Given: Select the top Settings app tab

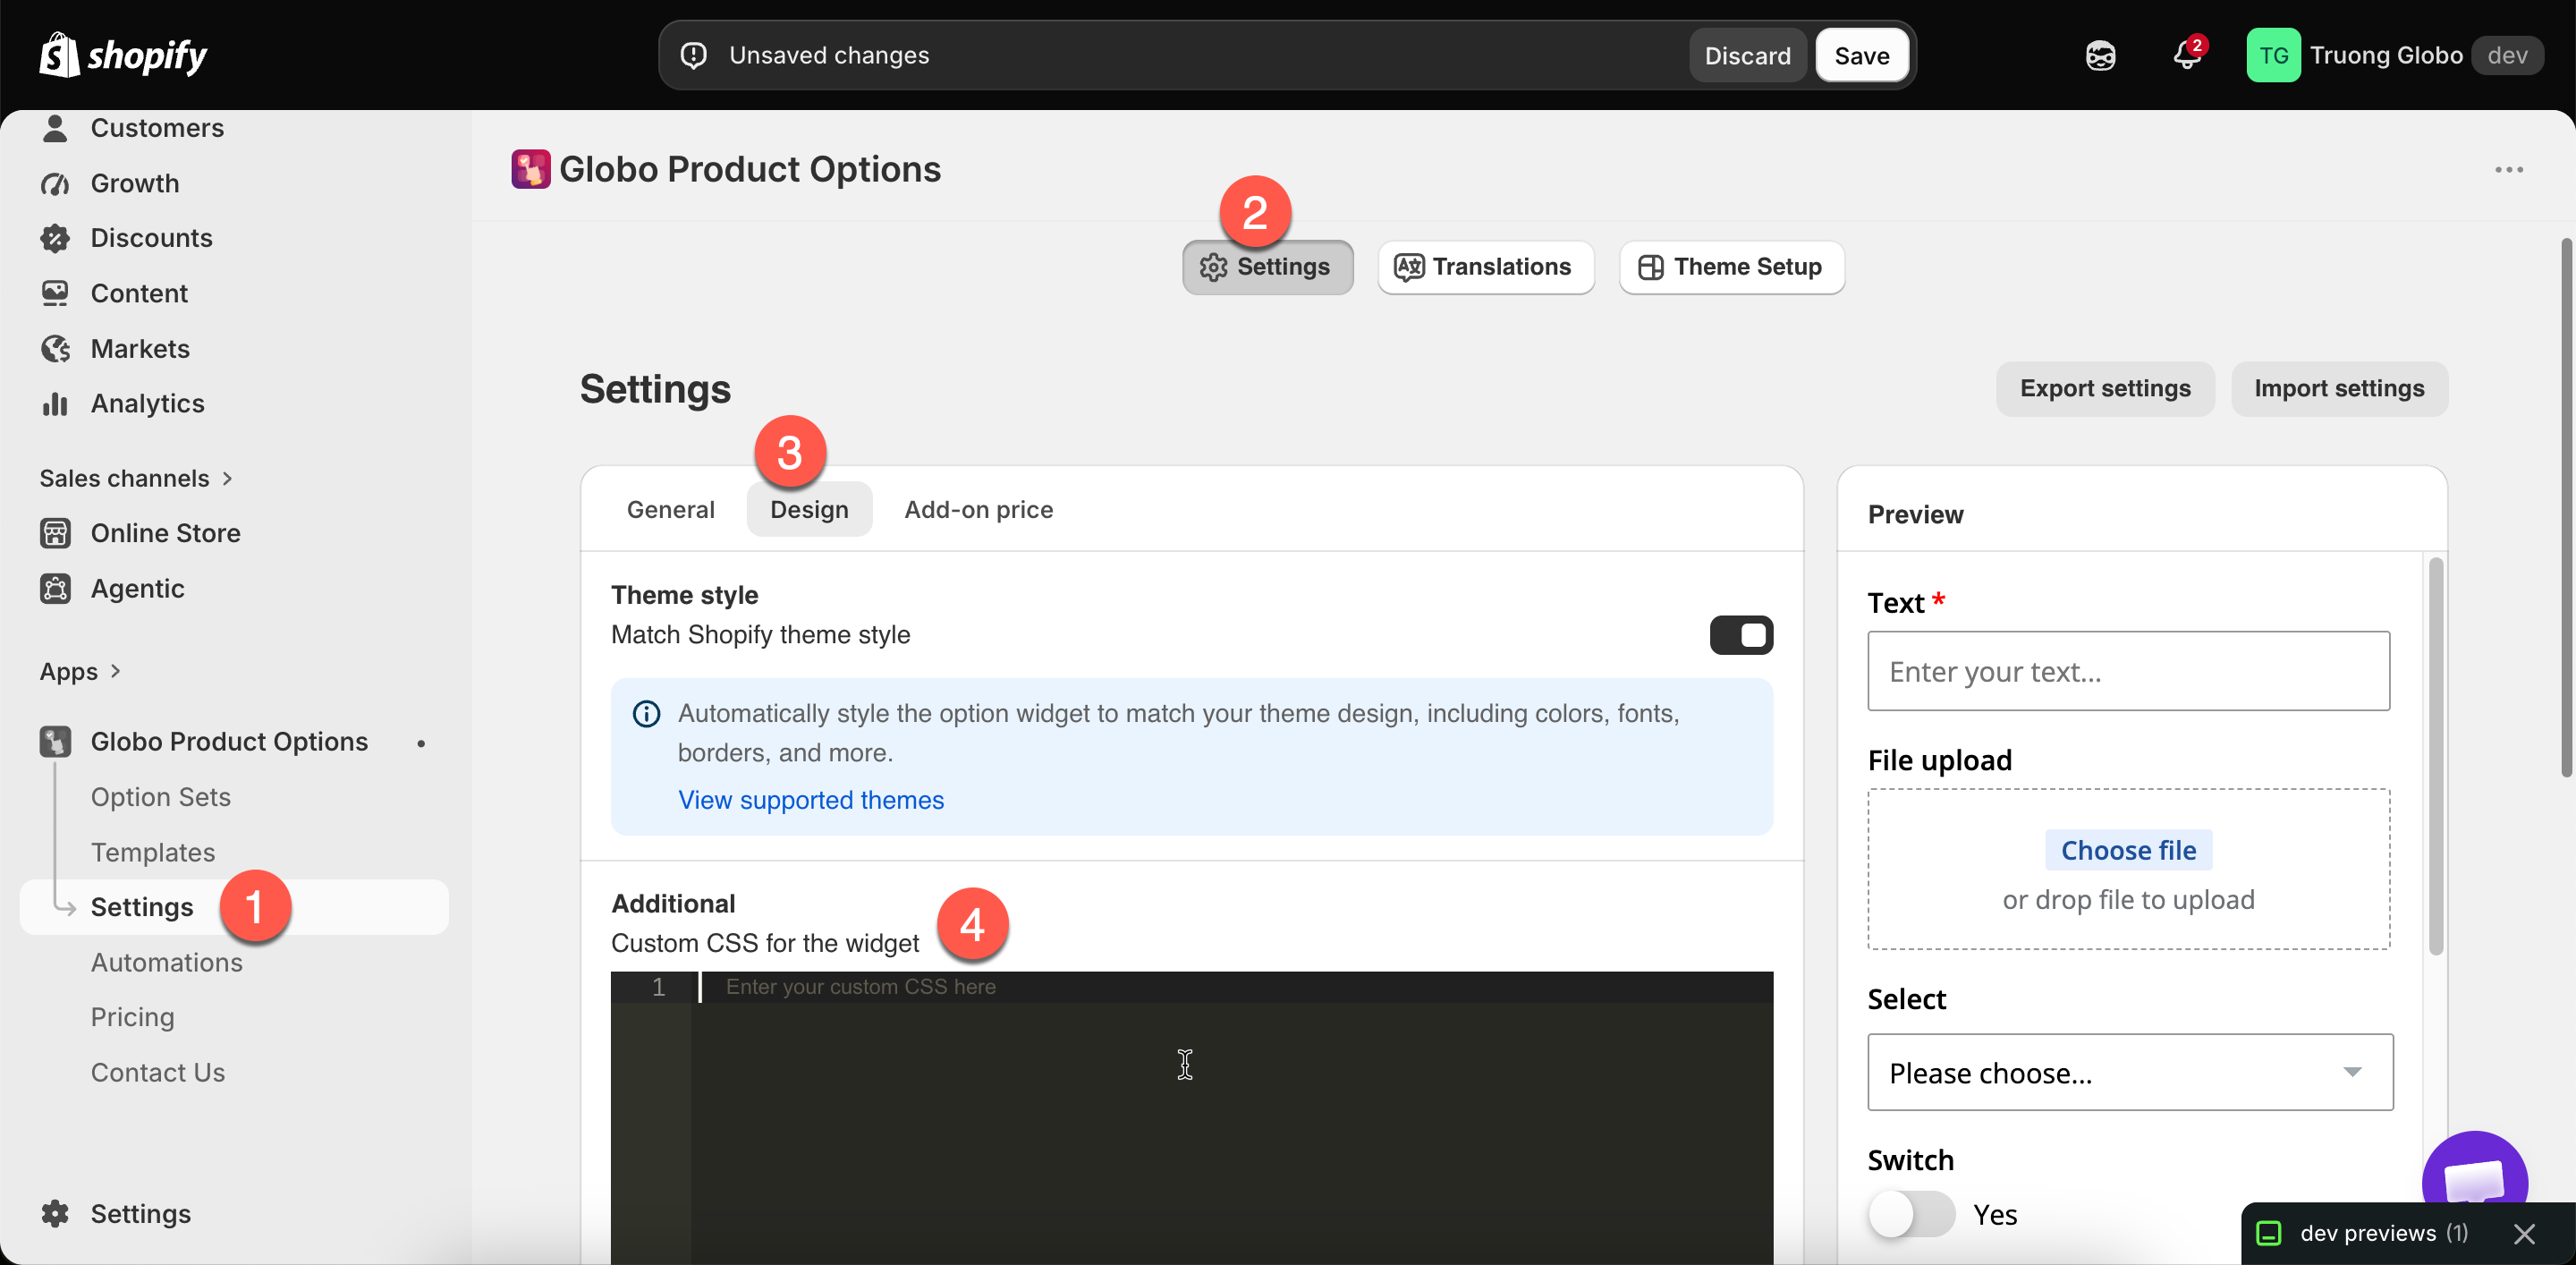Looking at the screenshot, I should pos(1267,267).
